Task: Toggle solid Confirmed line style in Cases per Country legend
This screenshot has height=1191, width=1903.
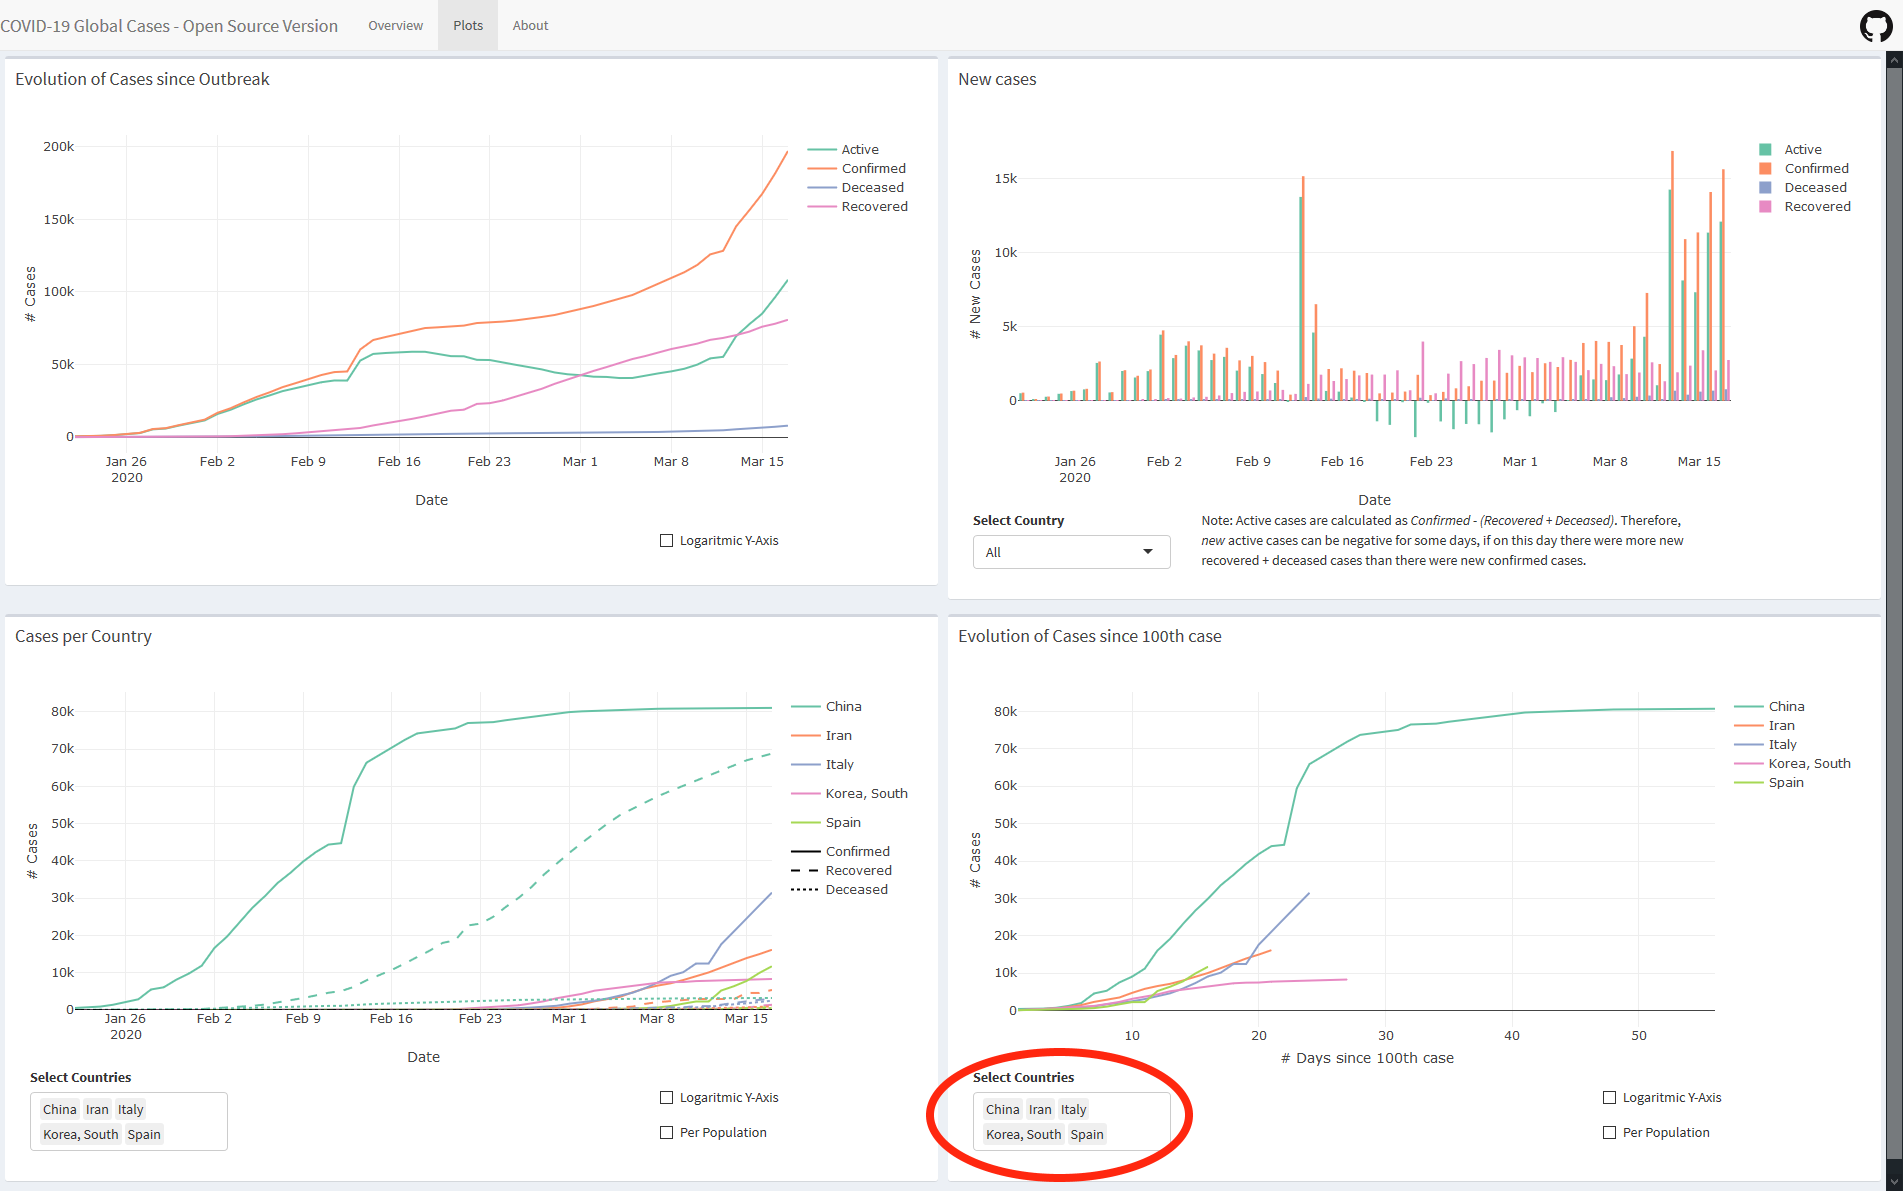Action: point(840,852)
